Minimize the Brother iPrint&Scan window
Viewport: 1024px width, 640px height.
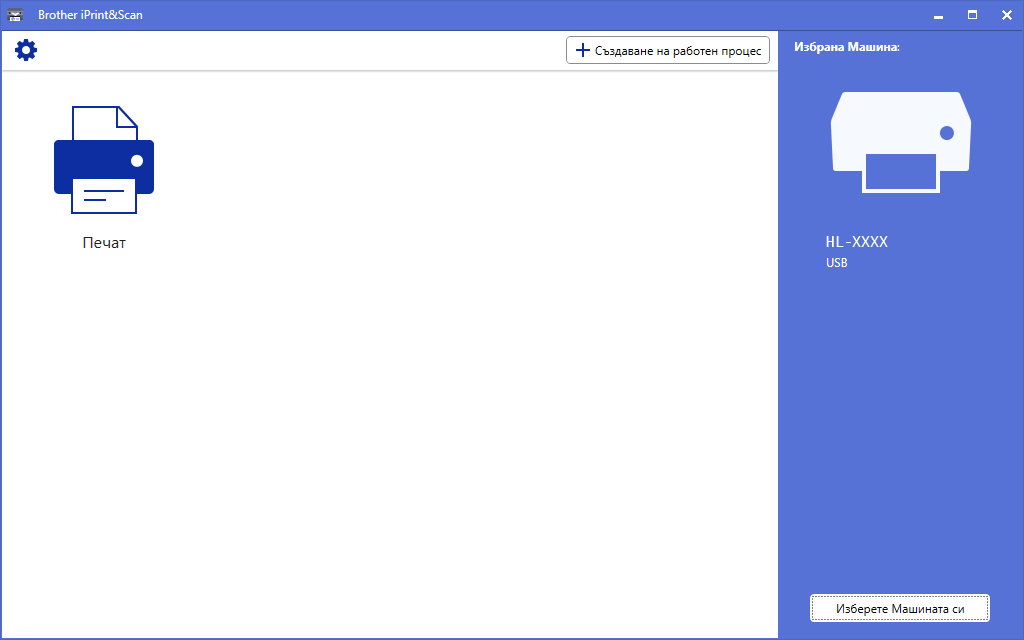(938, 15)
